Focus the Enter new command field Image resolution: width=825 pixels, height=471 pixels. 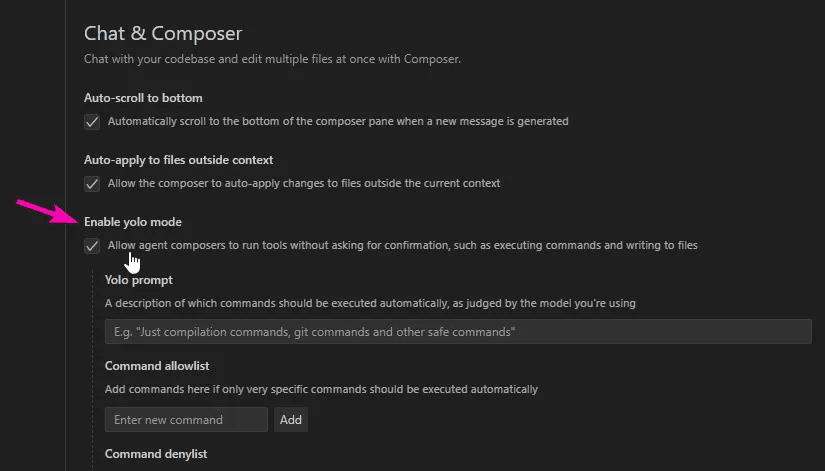pos(186,420)
